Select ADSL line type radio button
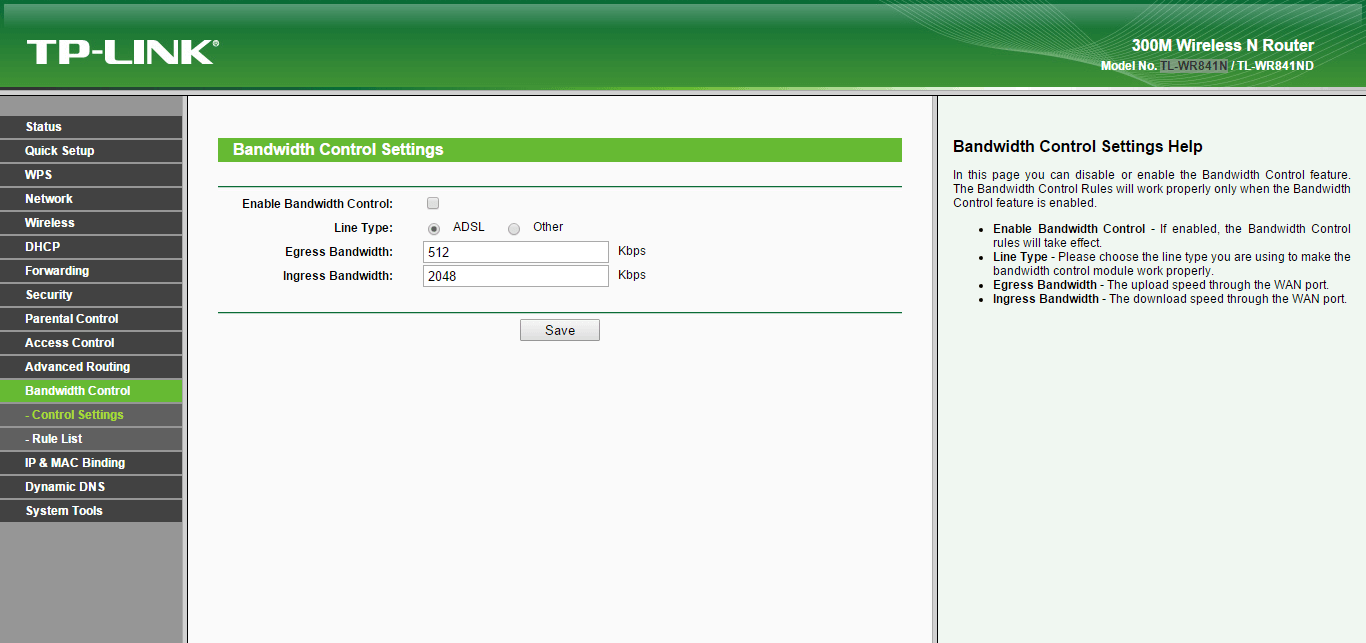Screen dimensions: 1366x643 434,228
